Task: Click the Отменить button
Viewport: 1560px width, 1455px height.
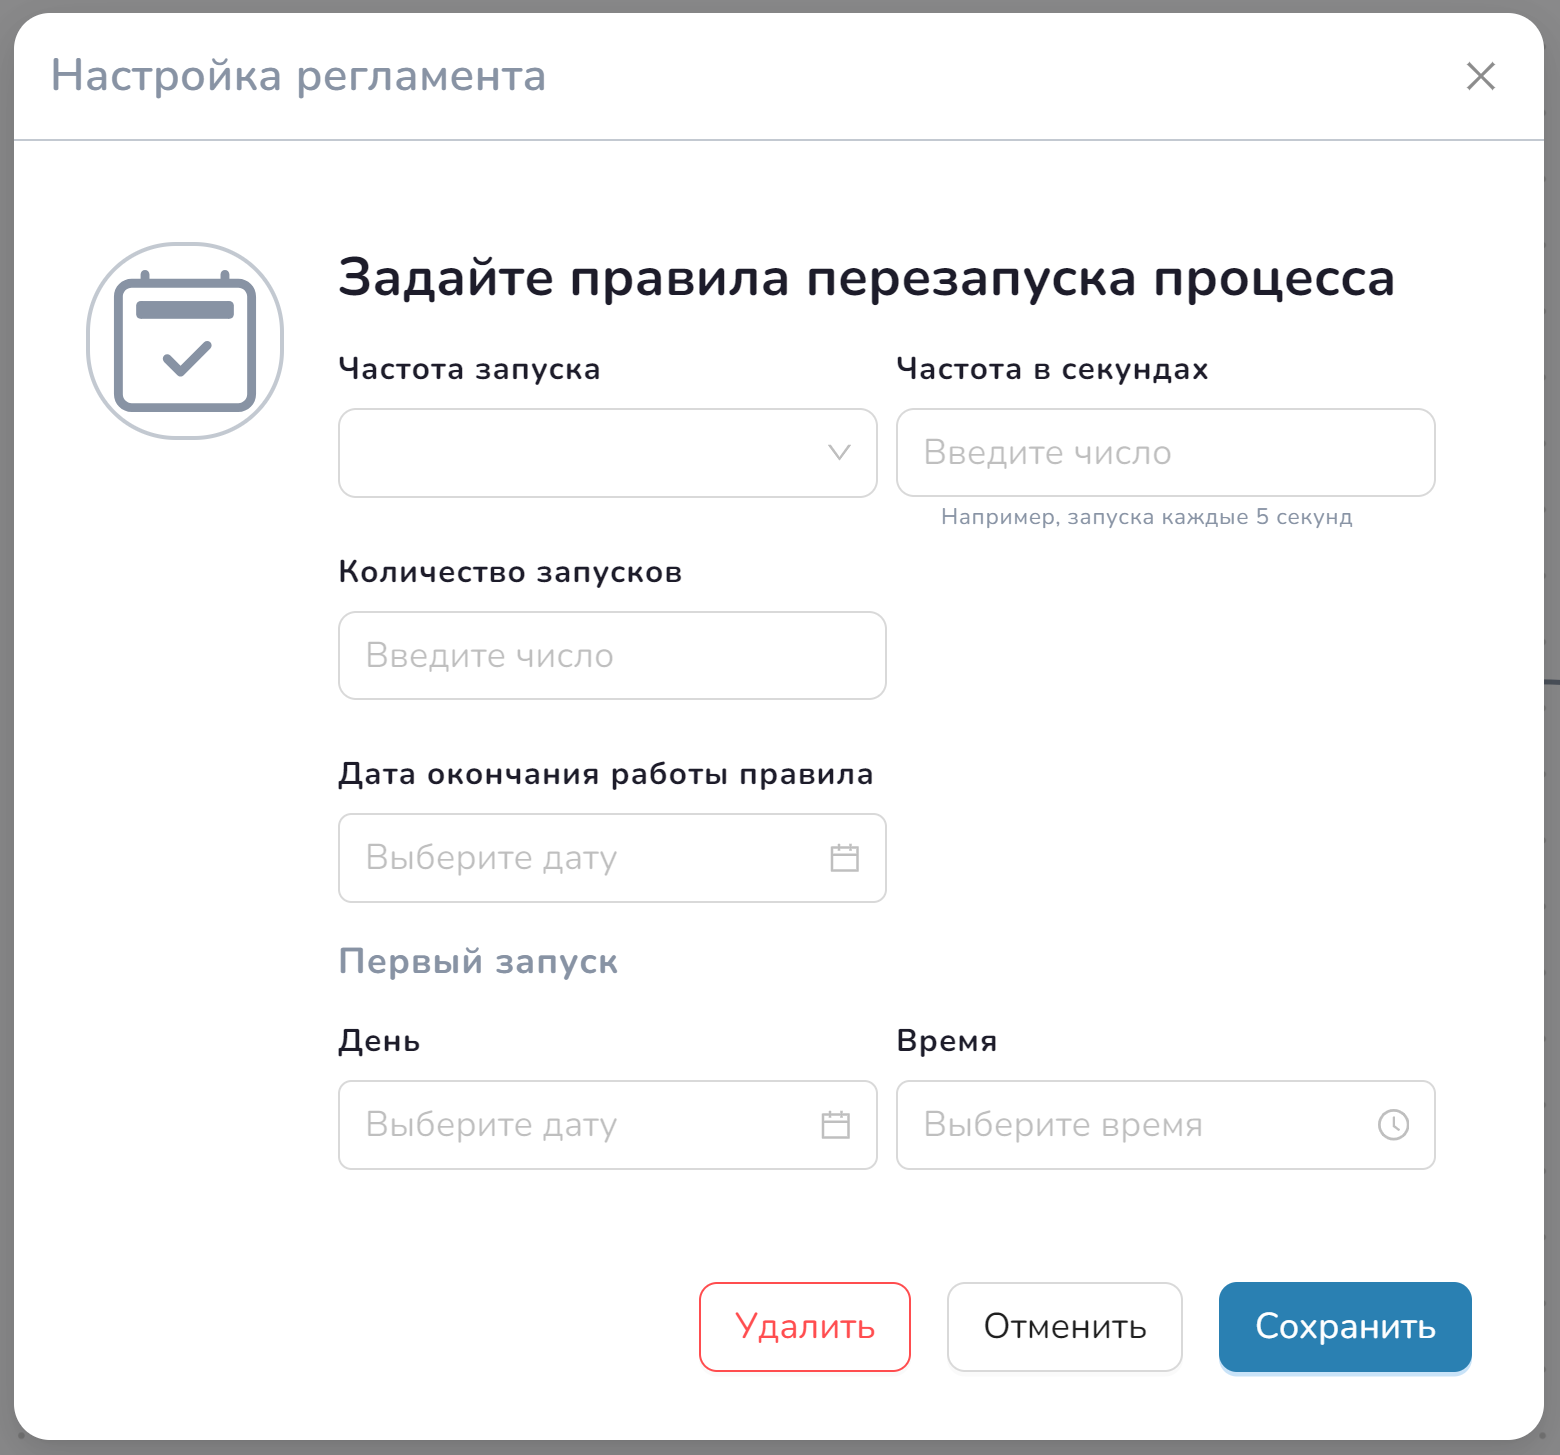Action: (x=1064, y=1327)
